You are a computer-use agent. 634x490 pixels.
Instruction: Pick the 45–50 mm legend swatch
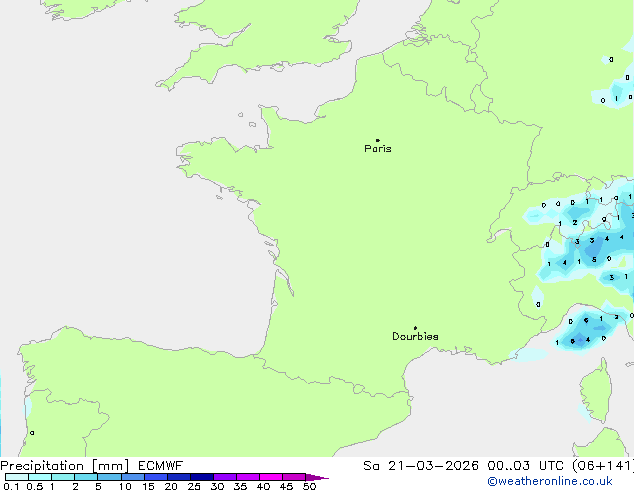[294, 477]
